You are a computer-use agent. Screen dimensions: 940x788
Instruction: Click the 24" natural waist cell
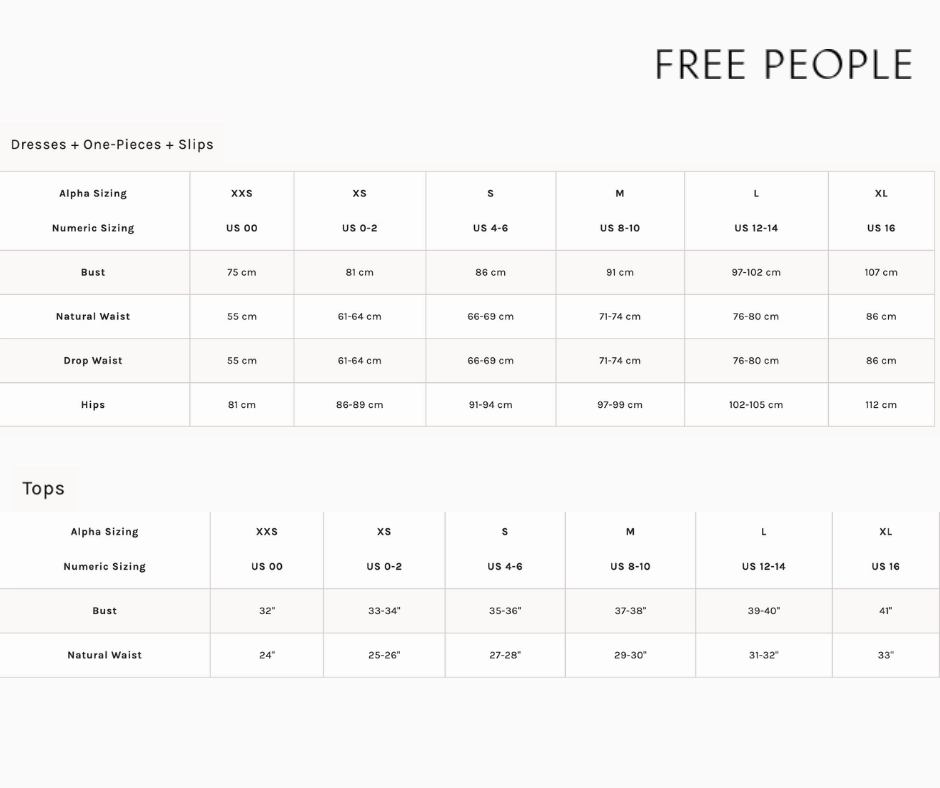267,655
